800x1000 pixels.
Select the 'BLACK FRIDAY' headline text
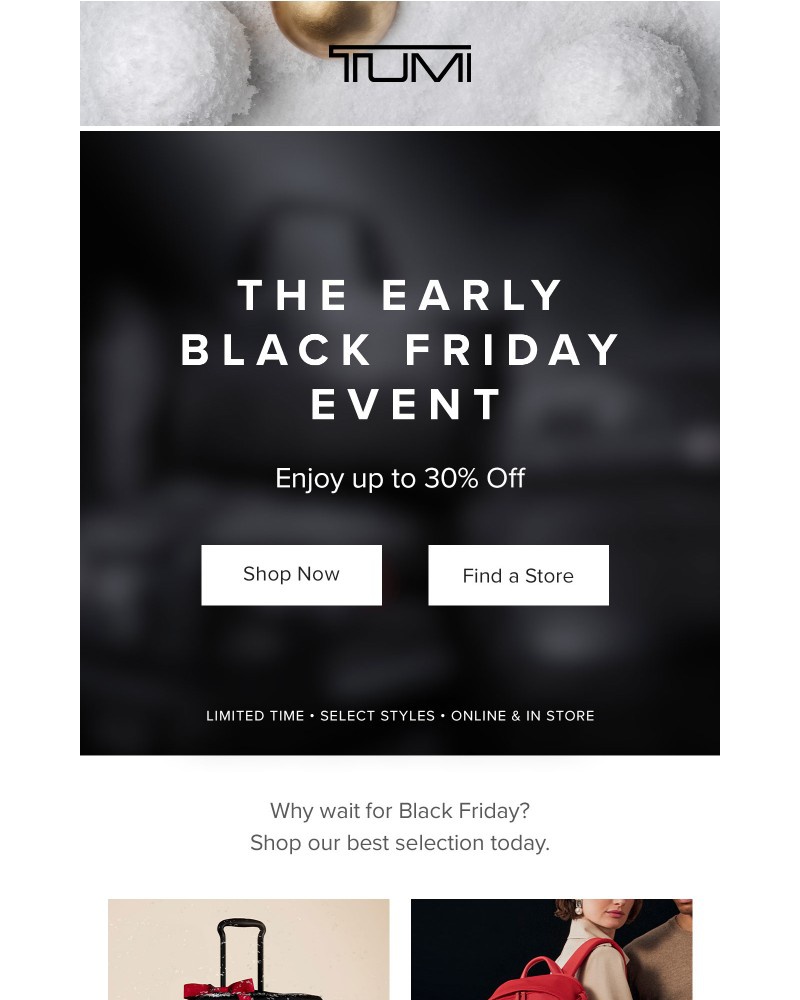click(x=401, y=349)
